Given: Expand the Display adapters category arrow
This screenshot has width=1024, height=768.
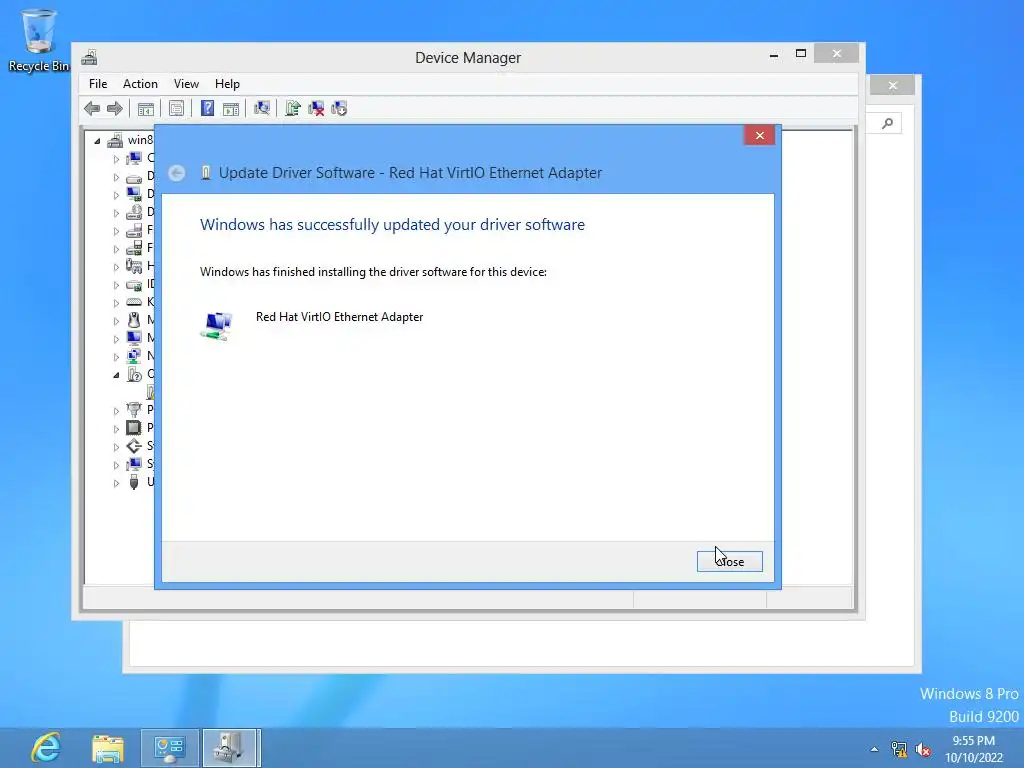Looking at the screenshot, I should pos(116,195).
